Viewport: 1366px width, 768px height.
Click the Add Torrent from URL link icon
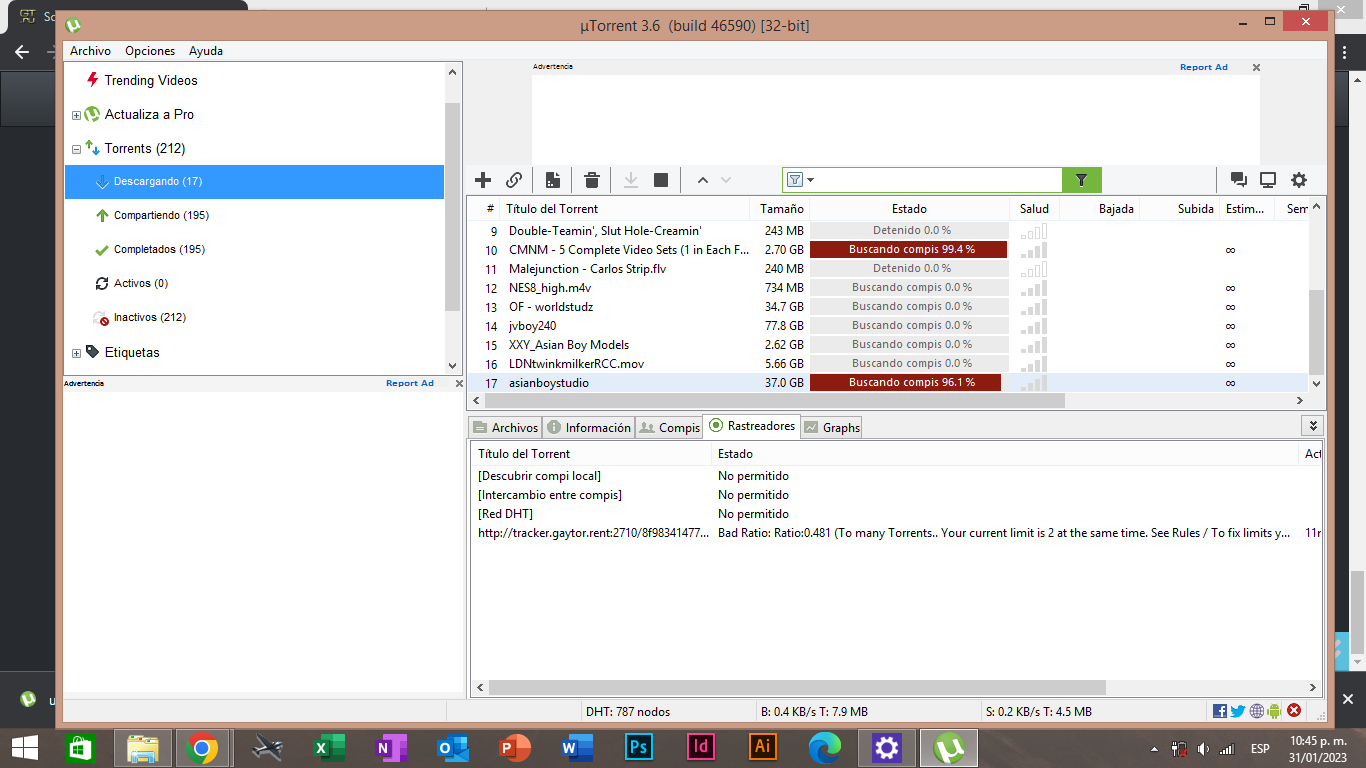(x=514, y=180)
